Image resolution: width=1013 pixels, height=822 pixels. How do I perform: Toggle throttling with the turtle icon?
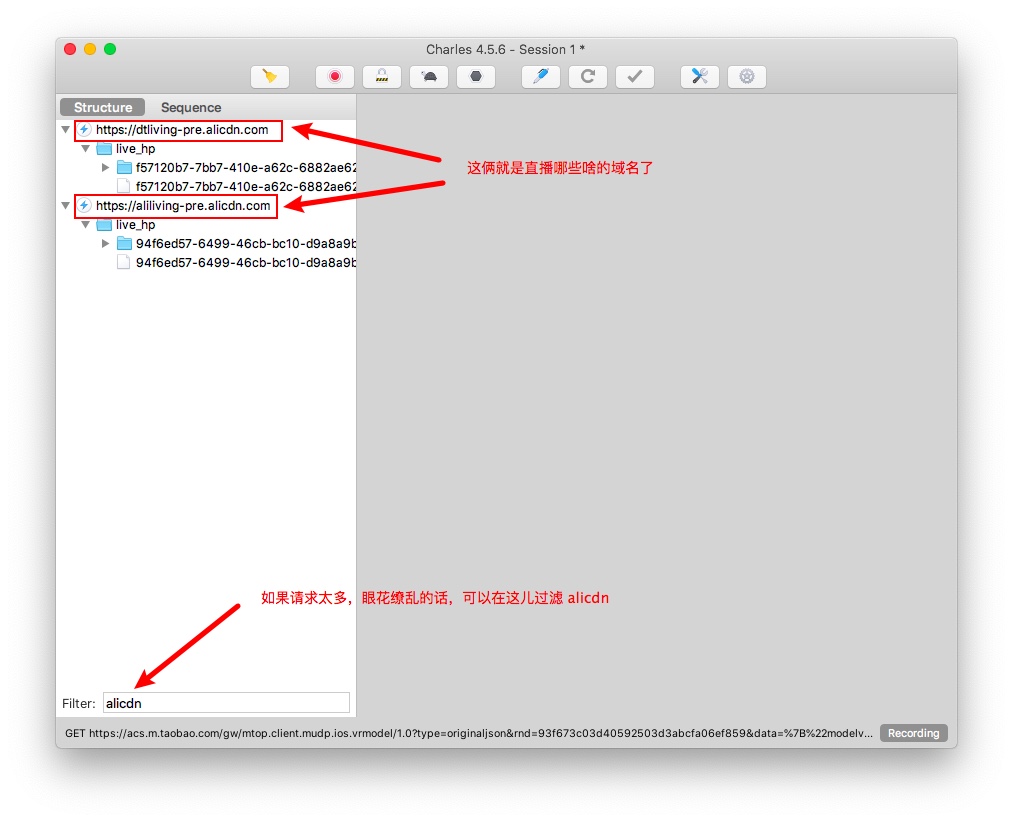tap(429, 76)
